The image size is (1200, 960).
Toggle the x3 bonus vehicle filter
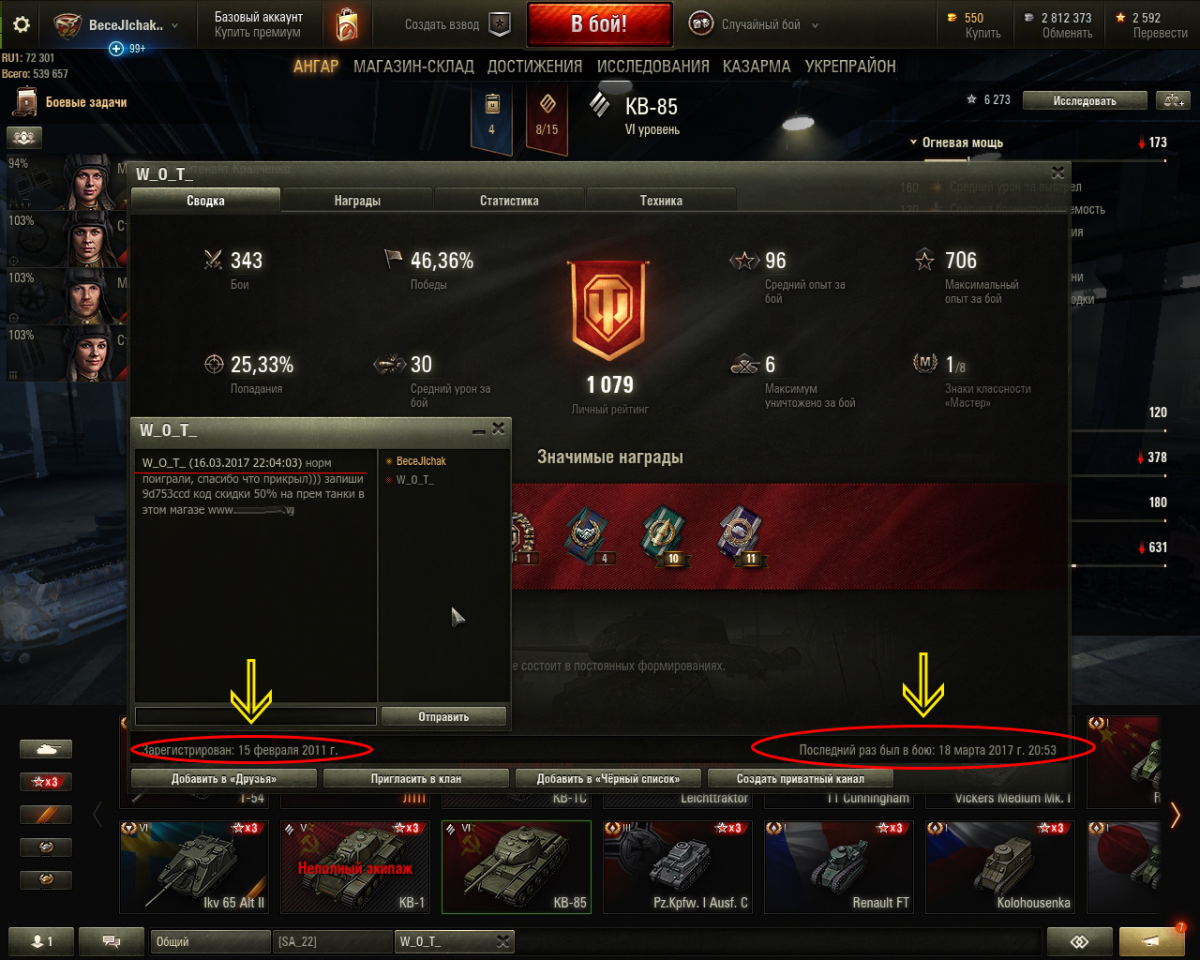click(46, 781)
